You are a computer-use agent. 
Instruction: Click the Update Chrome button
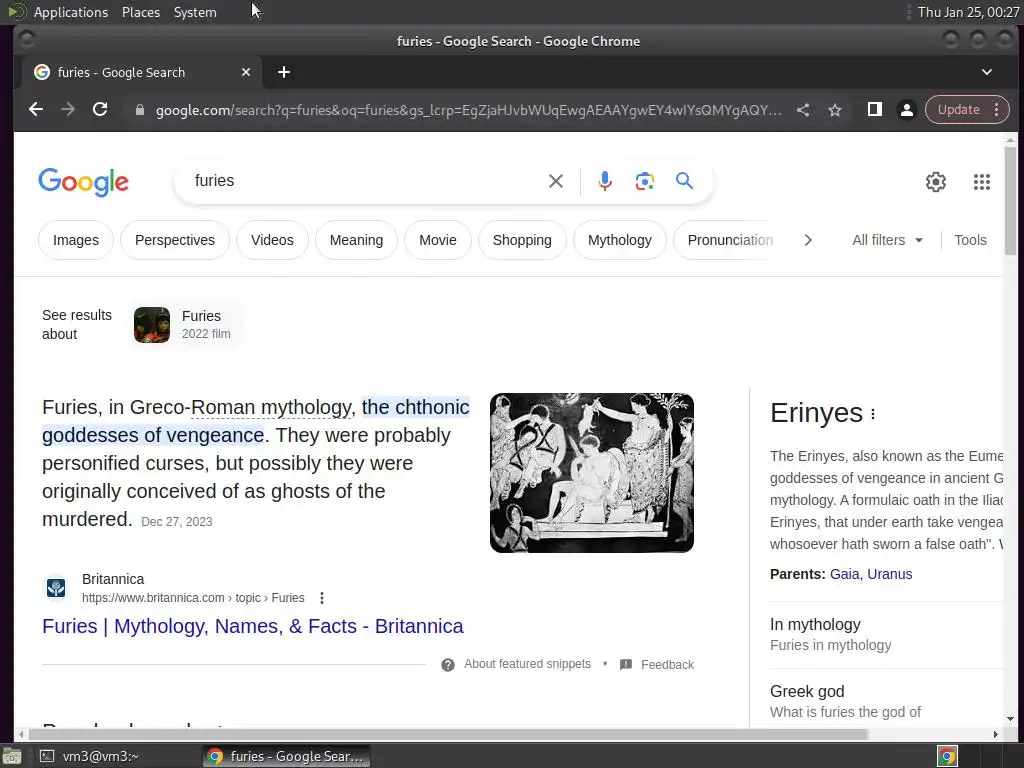click(x=958, y=110)
